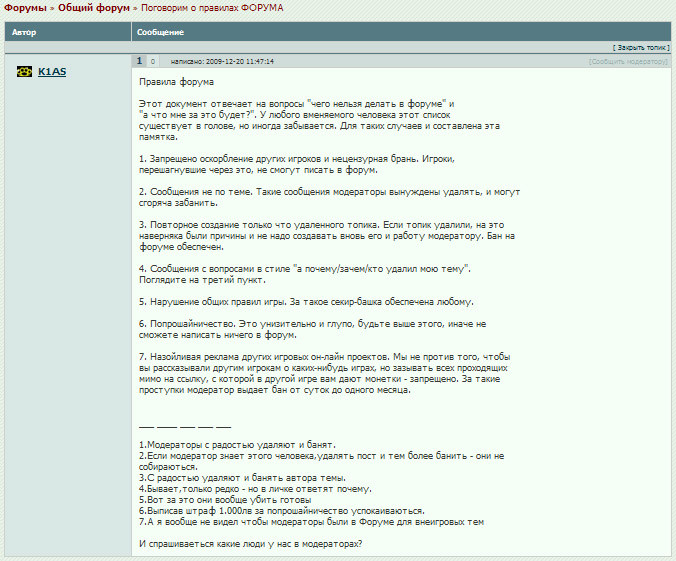Click comment line 5.Вот за это они

coord(225,500)
